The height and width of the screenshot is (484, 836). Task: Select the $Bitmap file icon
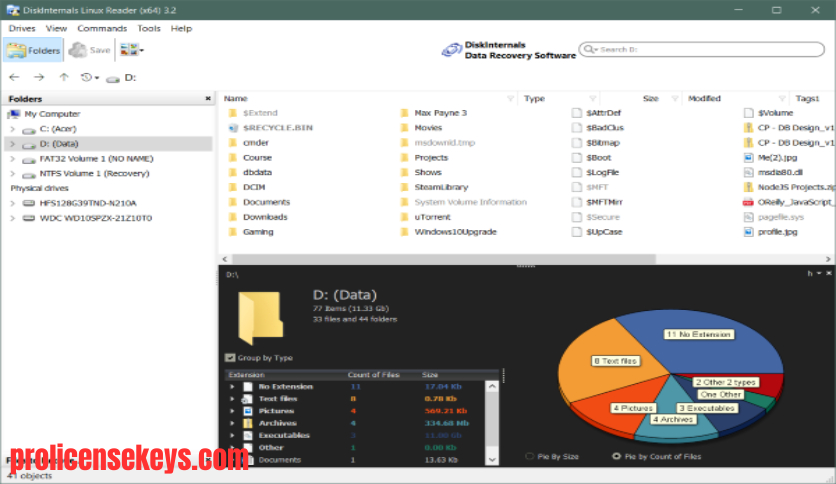576,143
